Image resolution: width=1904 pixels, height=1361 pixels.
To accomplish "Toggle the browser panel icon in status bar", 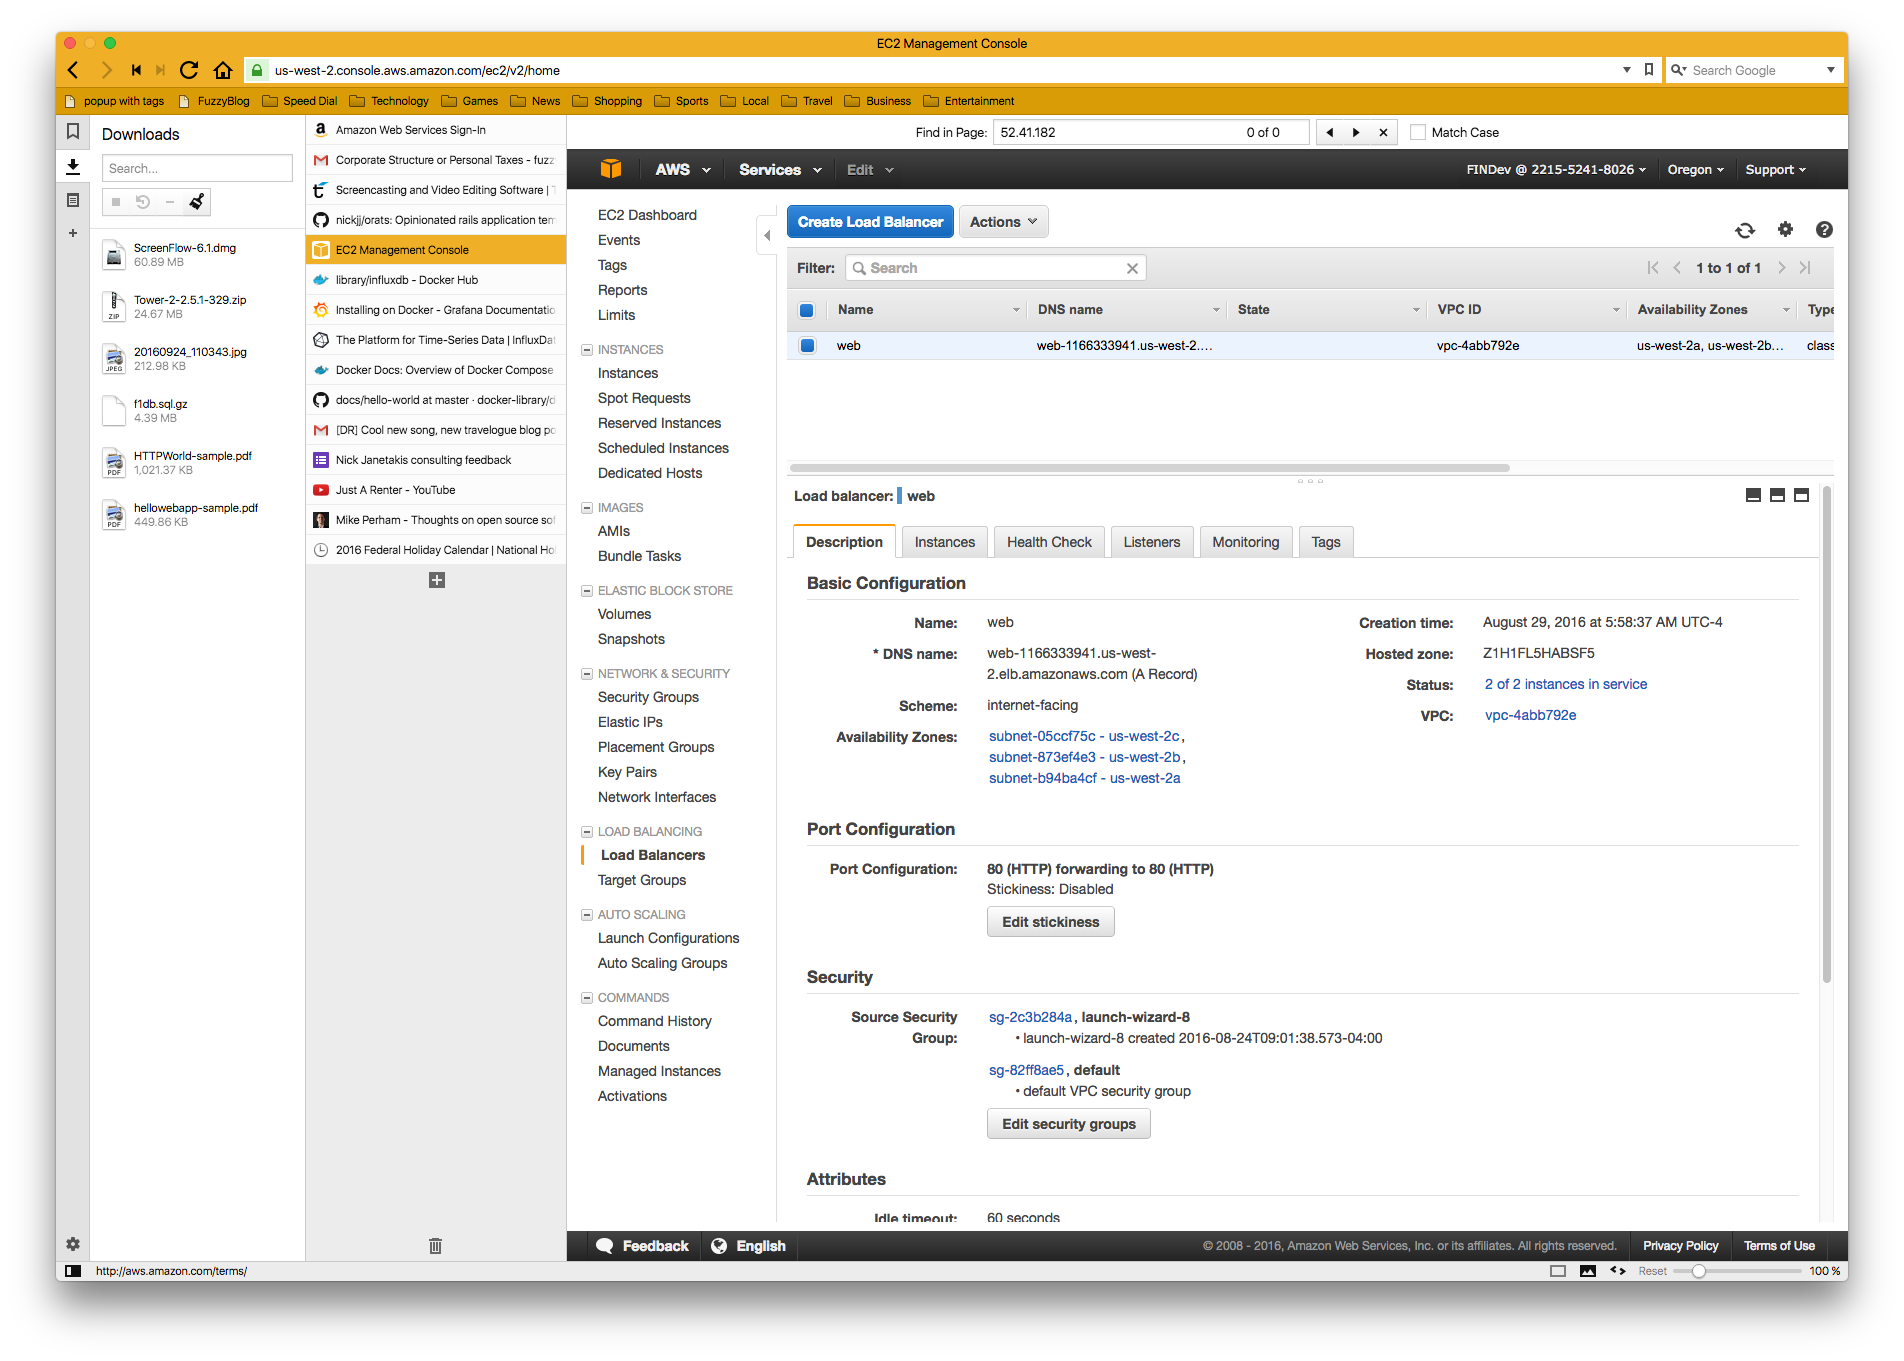I will tap(73, 1271).
